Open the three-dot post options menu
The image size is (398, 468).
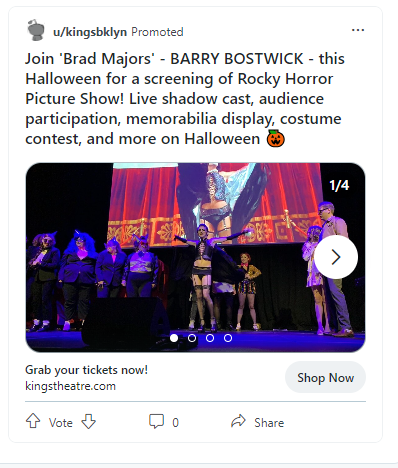(358, 30)
